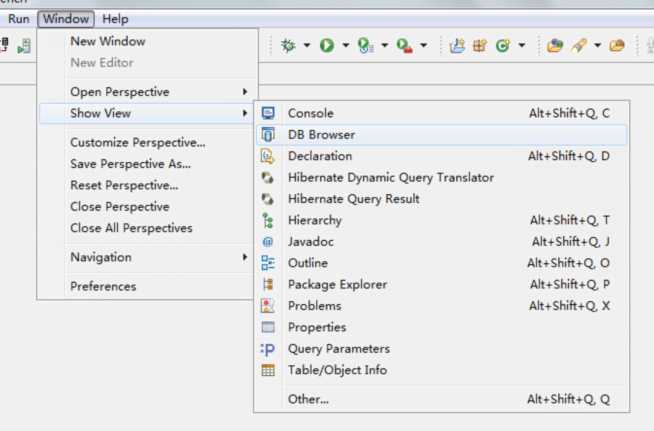The image size is (654, 431).
Task: Select Open Perspective menu entry
Action: pyautogui.click(x=148, y=91)
